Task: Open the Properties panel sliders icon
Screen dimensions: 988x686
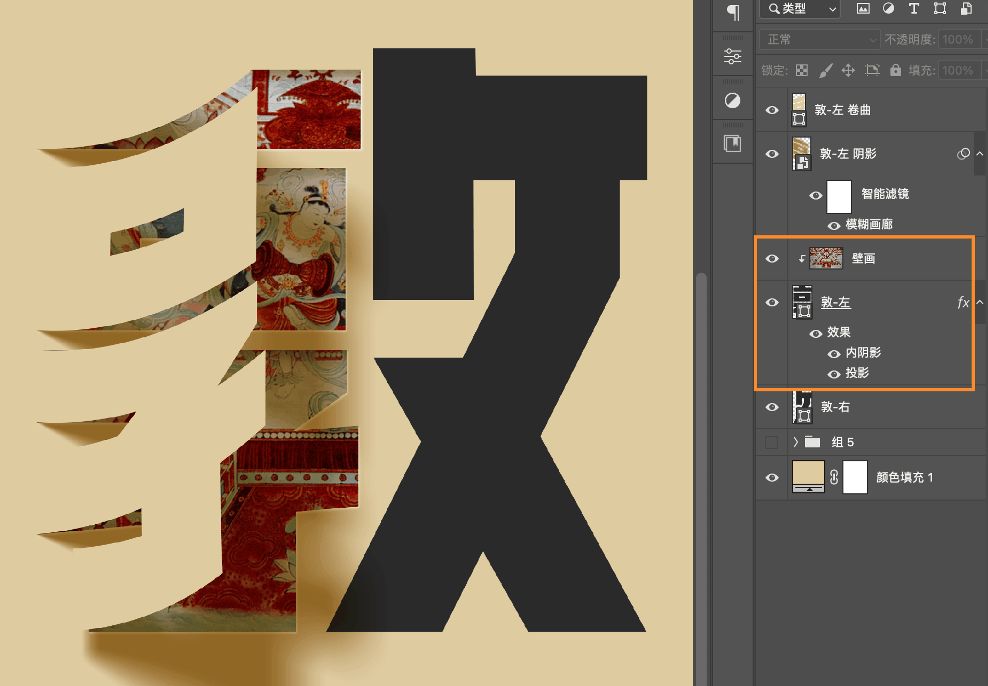Action: pyautogui.click(x=732, y=56)
